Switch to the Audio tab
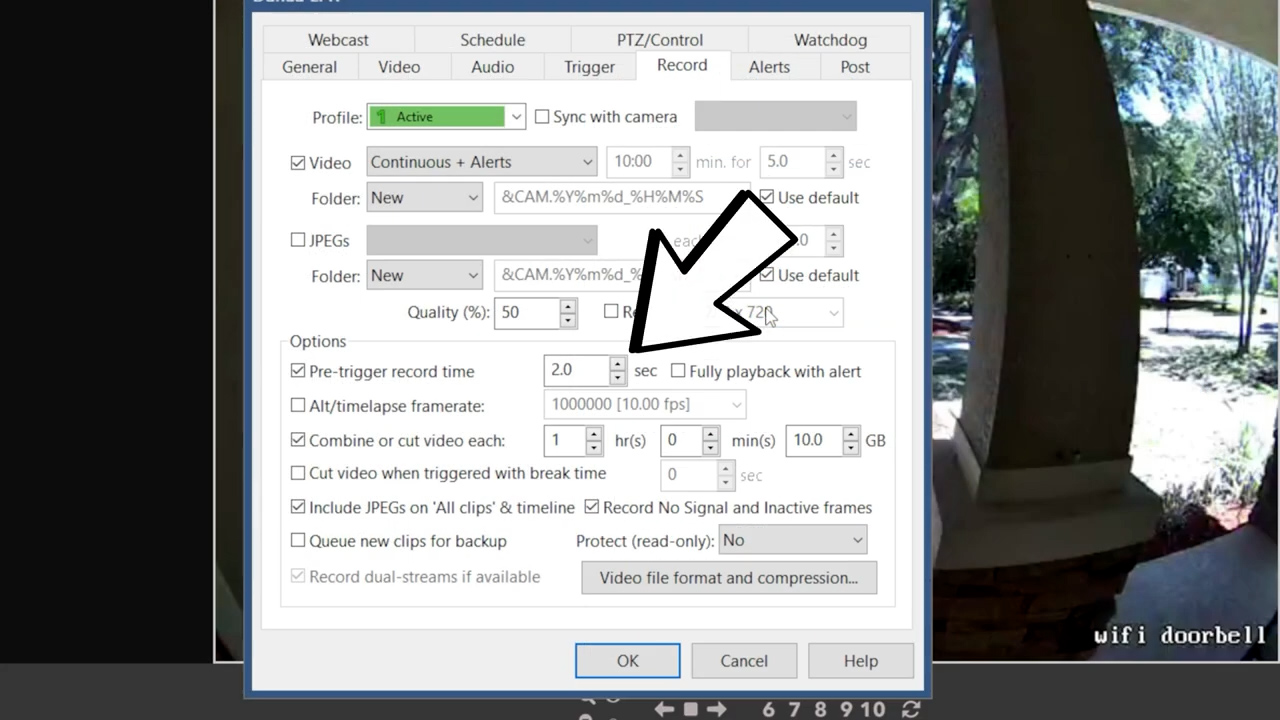This screenshot has height=720, width=1280. (x=492, y=67)
